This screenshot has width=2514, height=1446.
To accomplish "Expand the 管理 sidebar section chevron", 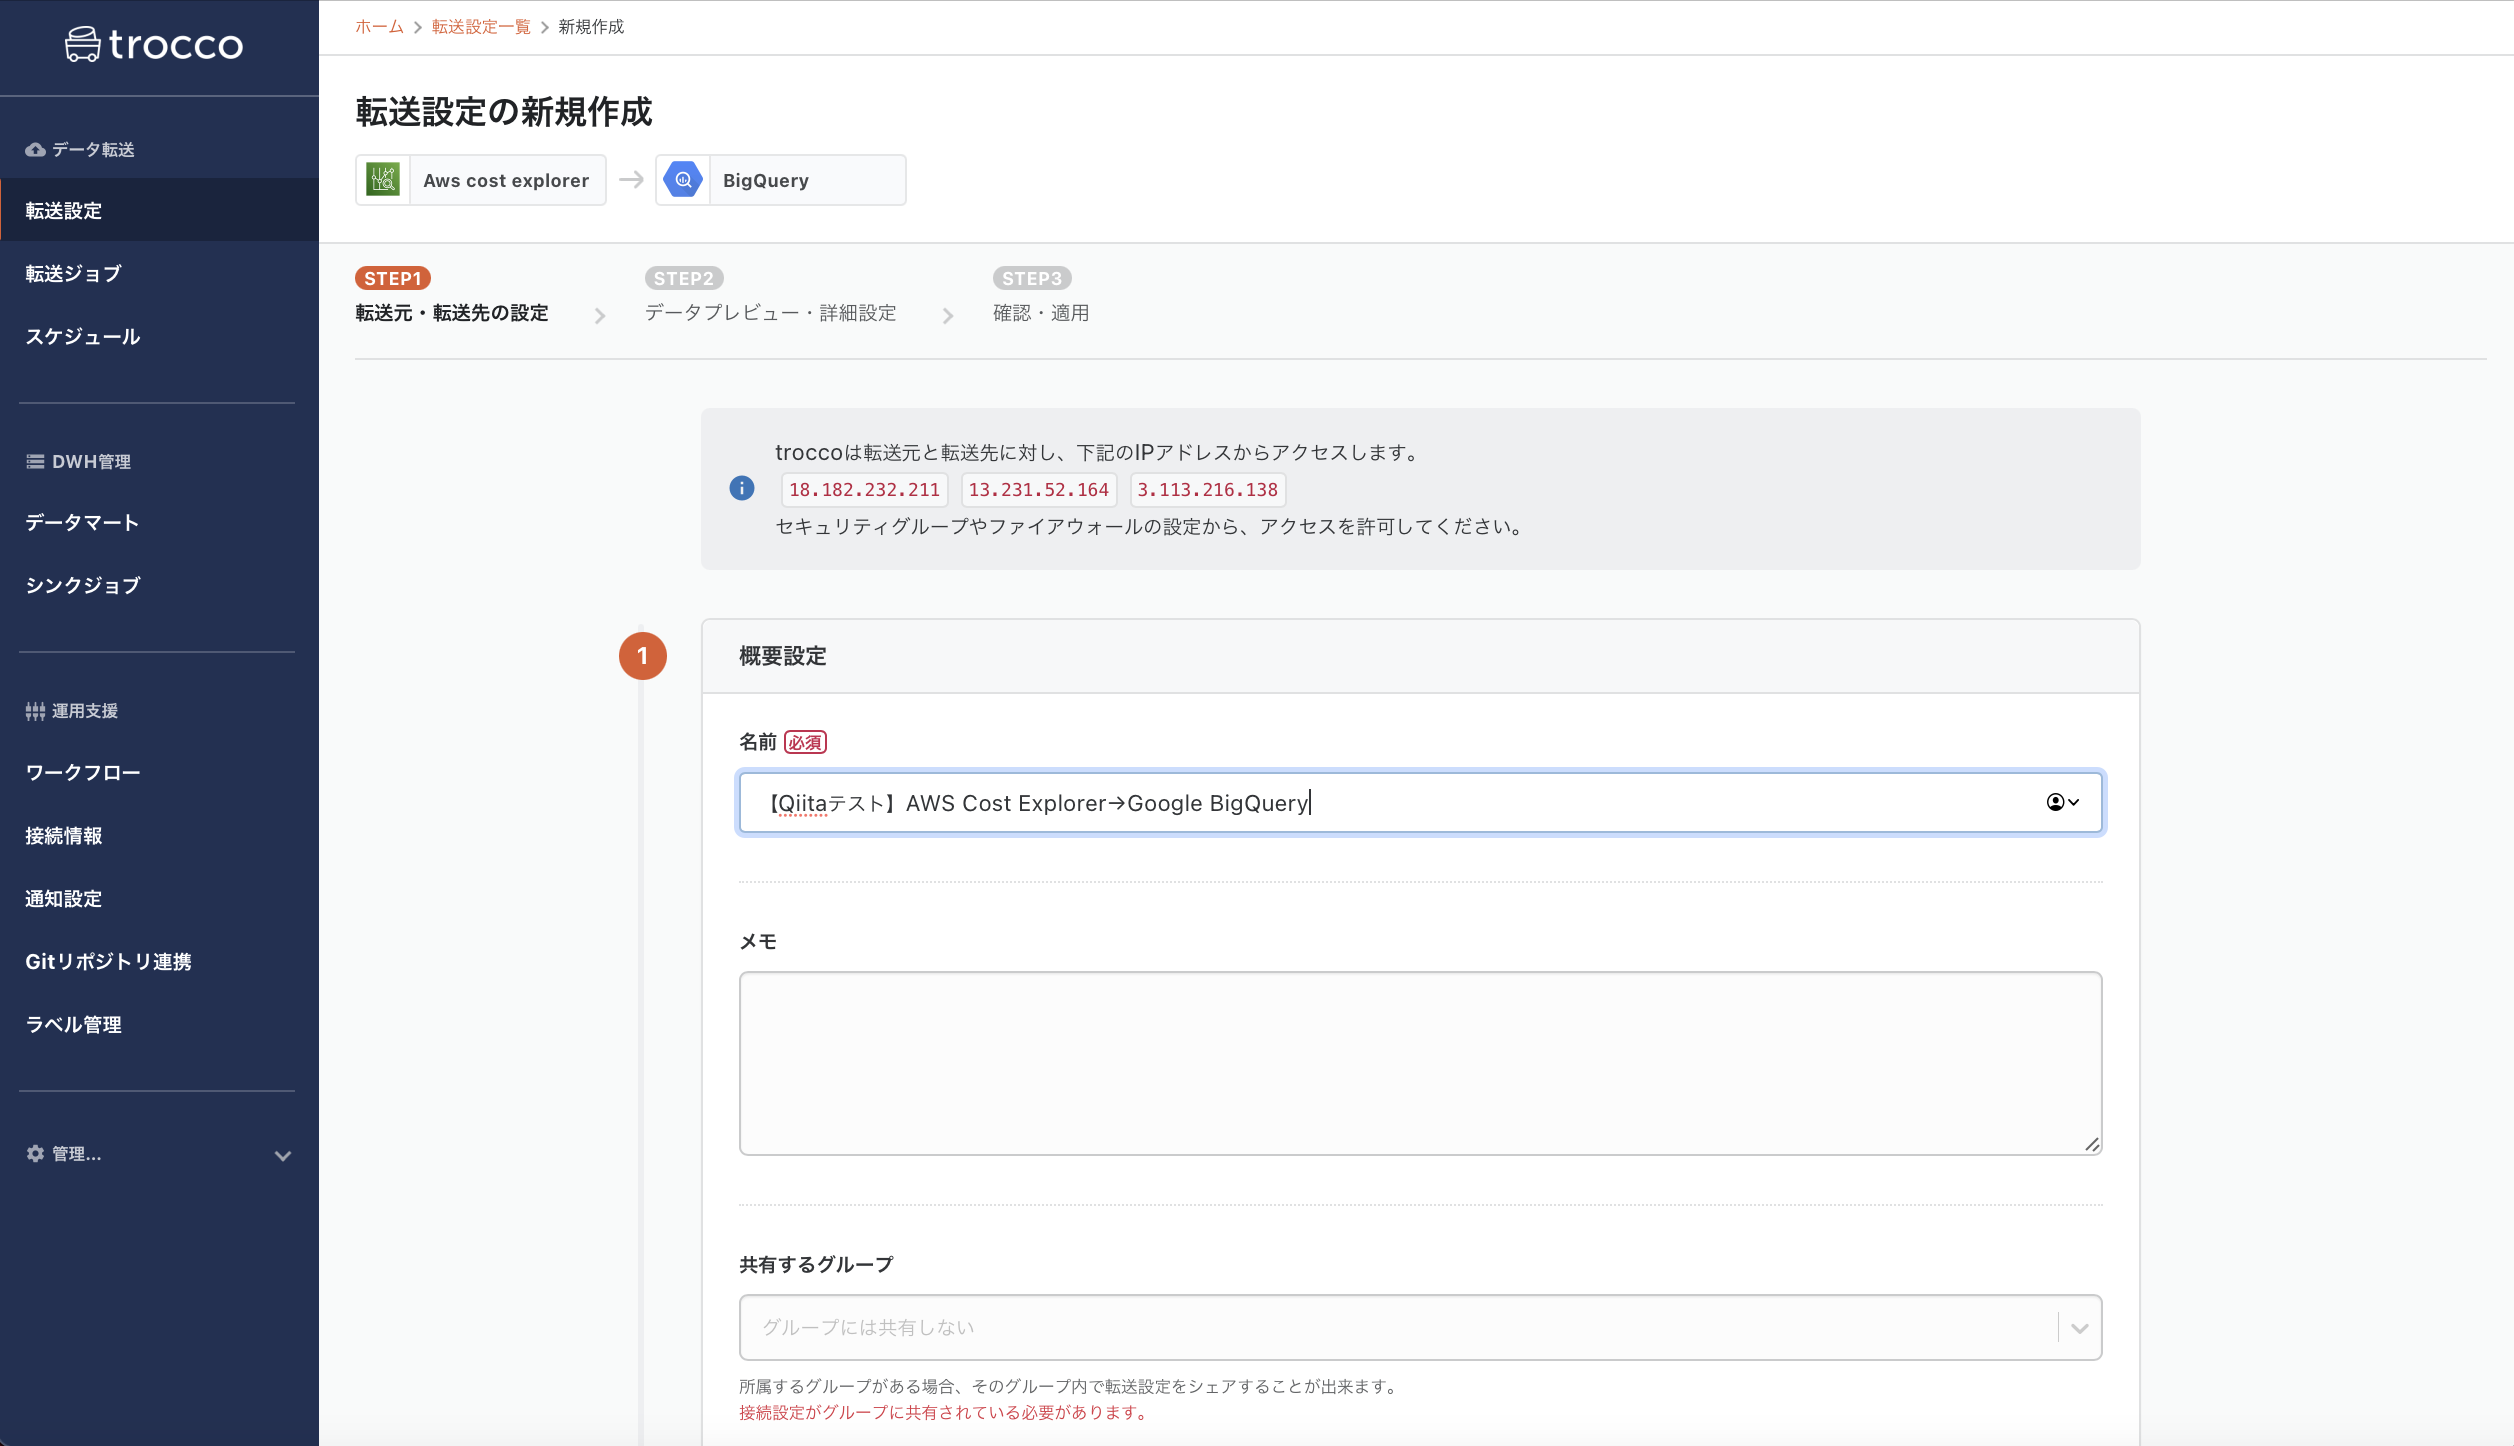I will pyautogui.click(x=283, y=1156).
